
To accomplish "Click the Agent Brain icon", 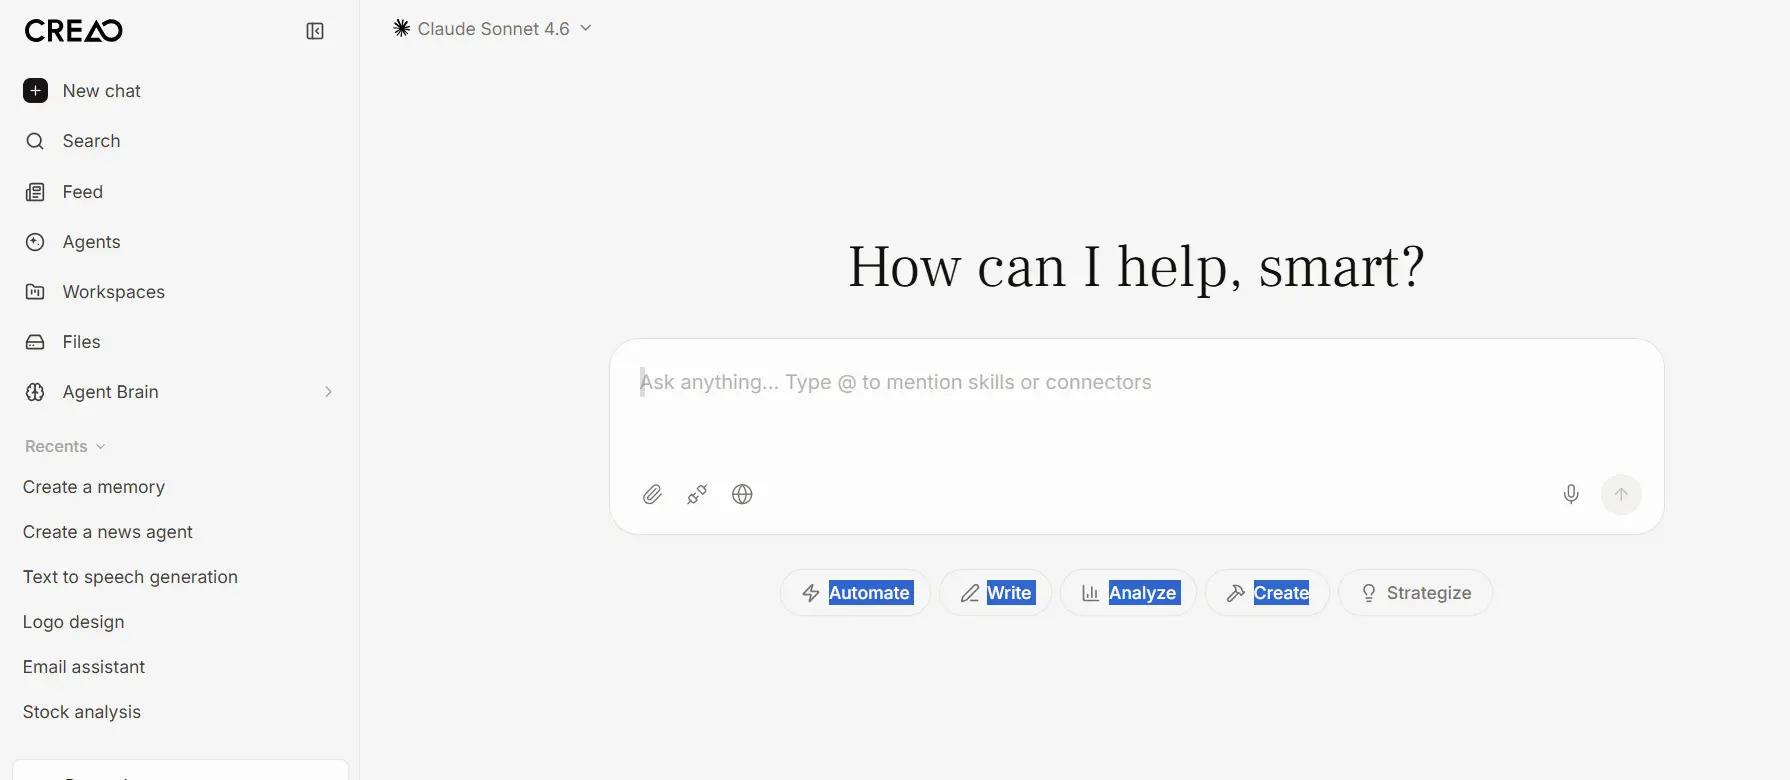I will pyautogui.click(x=35, y=392).
